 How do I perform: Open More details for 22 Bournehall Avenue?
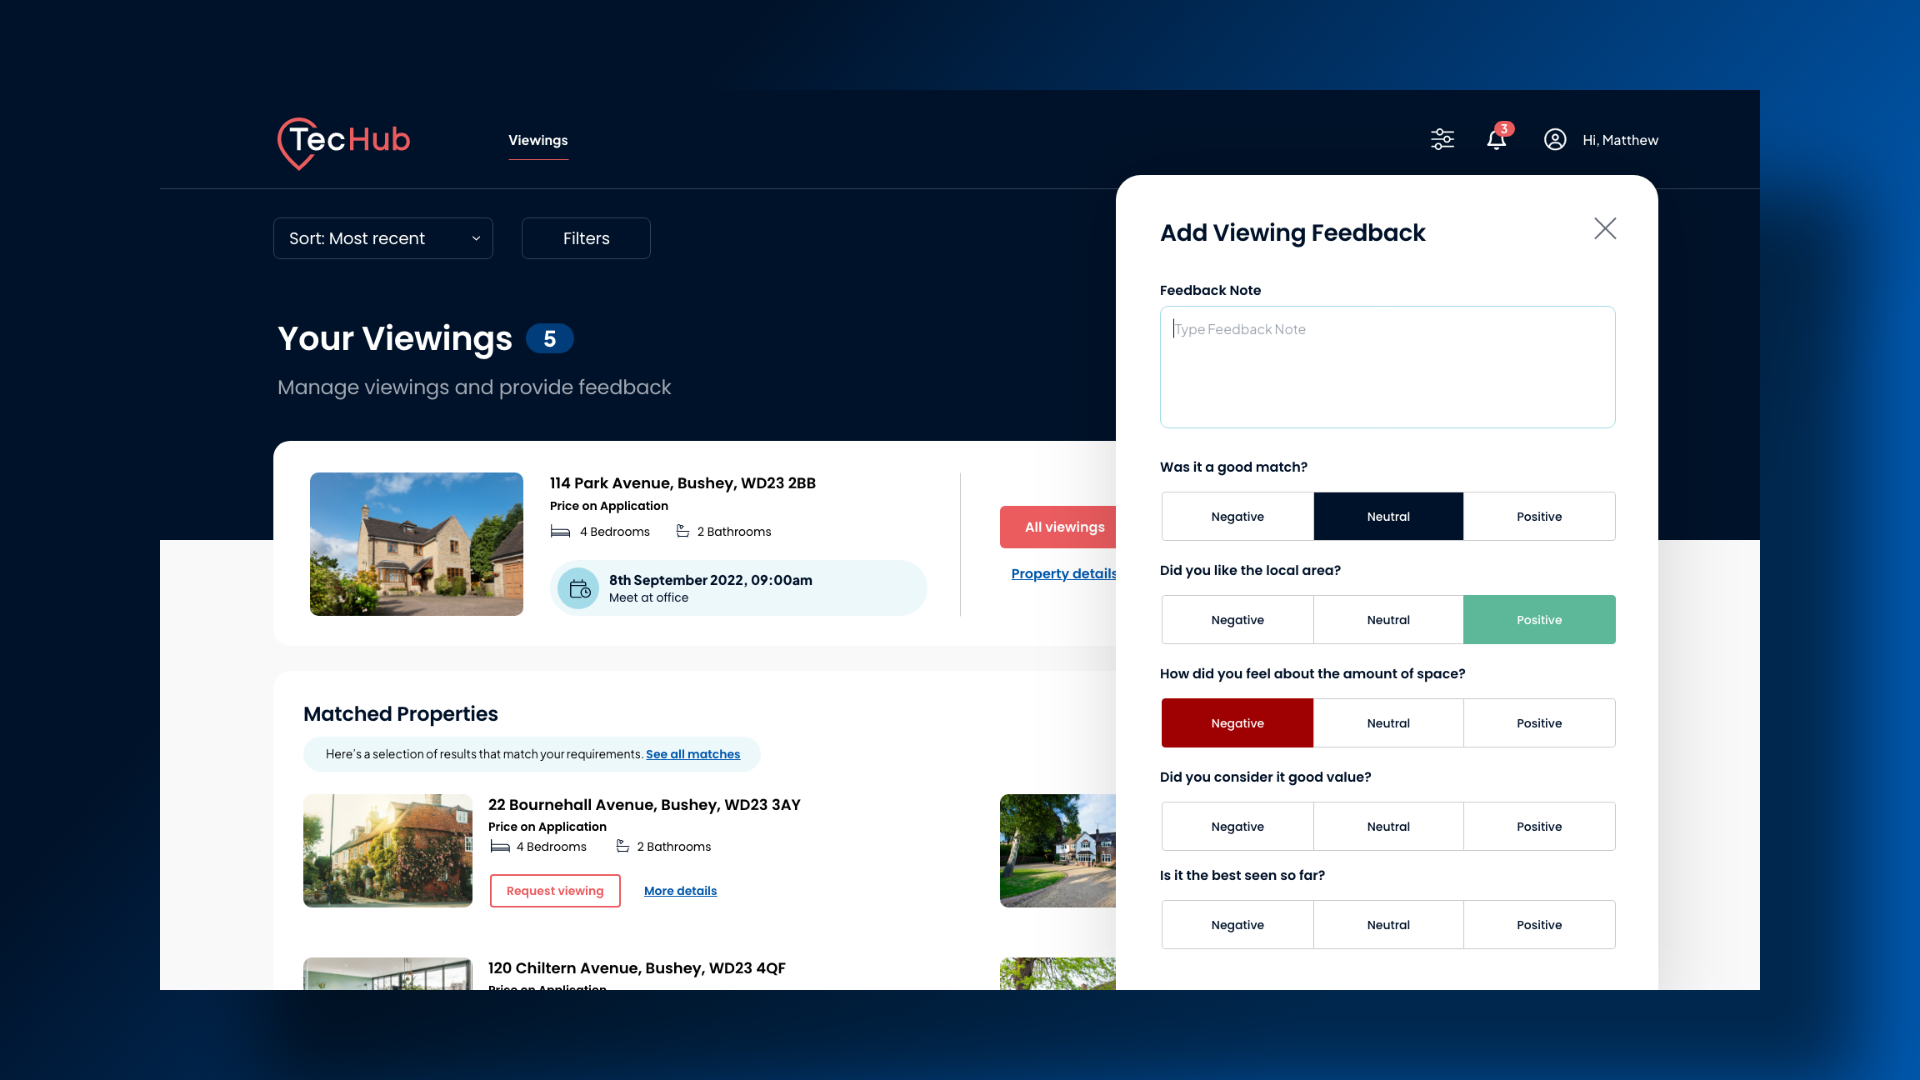[680, 891]
